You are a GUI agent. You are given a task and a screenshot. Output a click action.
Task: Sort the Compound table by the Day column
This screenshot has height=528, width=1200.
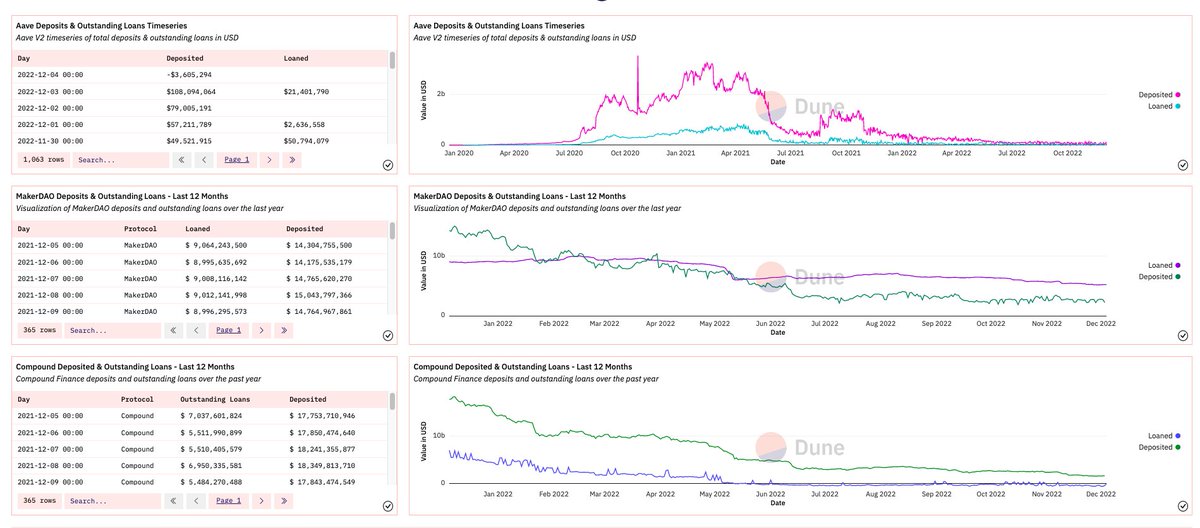pos(25,399)
